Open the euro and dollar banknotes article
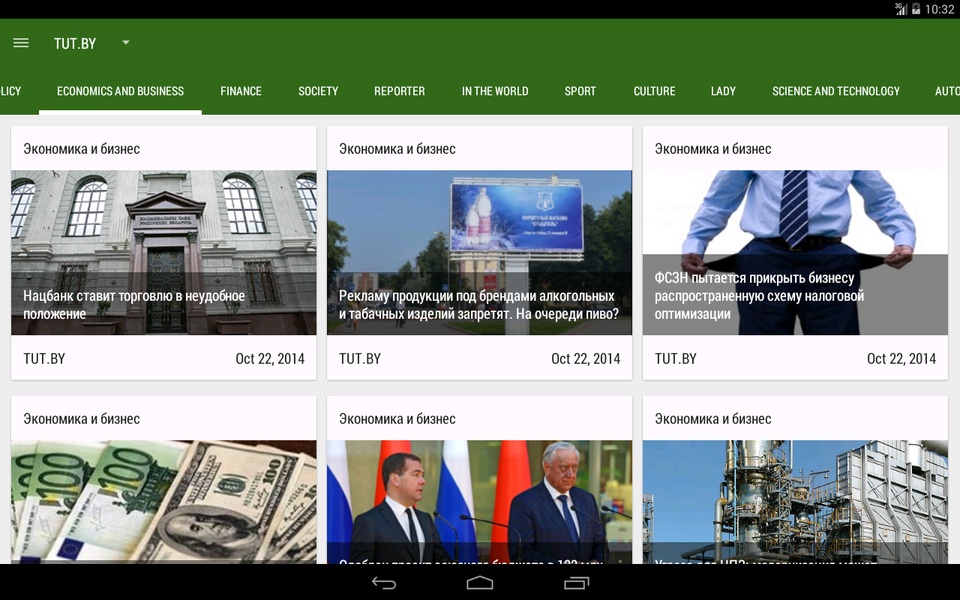Image resolution: width=960 pixels, height=600 pixels. [x=163, y=501]
